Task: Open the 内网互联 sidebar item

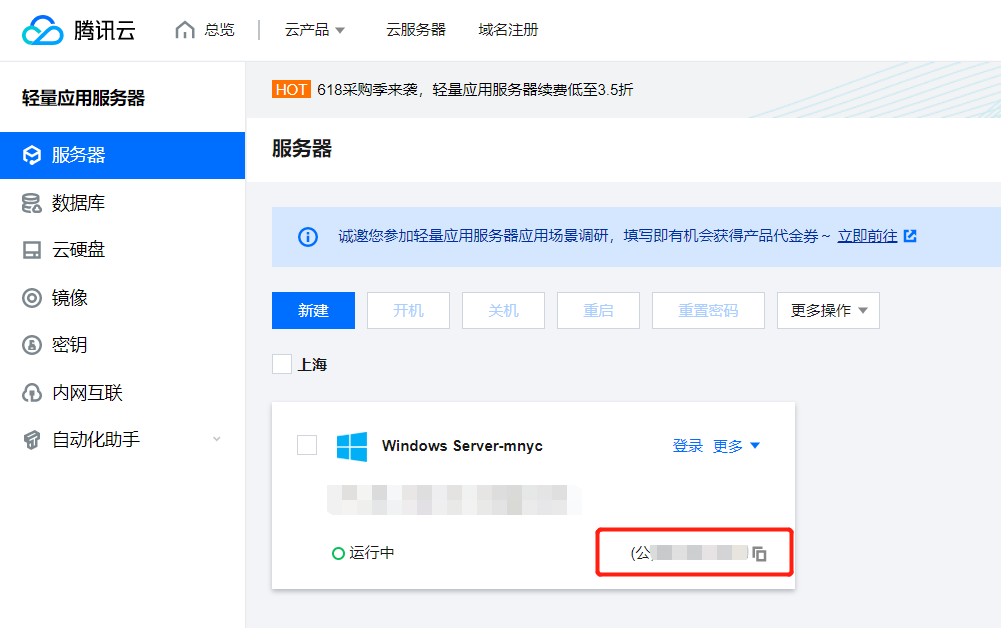Action: 123,392
